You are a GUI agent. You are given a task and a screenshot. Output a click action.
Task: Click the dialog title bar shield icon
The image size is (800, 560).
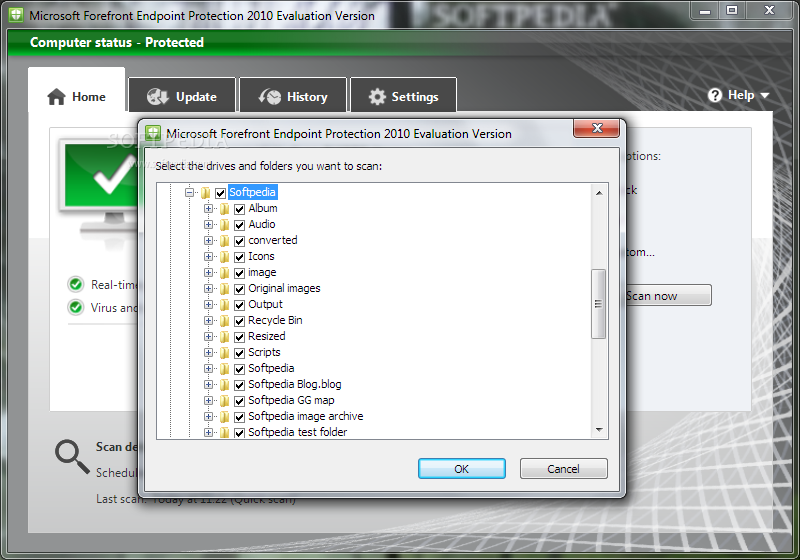(x=153, y=133)
